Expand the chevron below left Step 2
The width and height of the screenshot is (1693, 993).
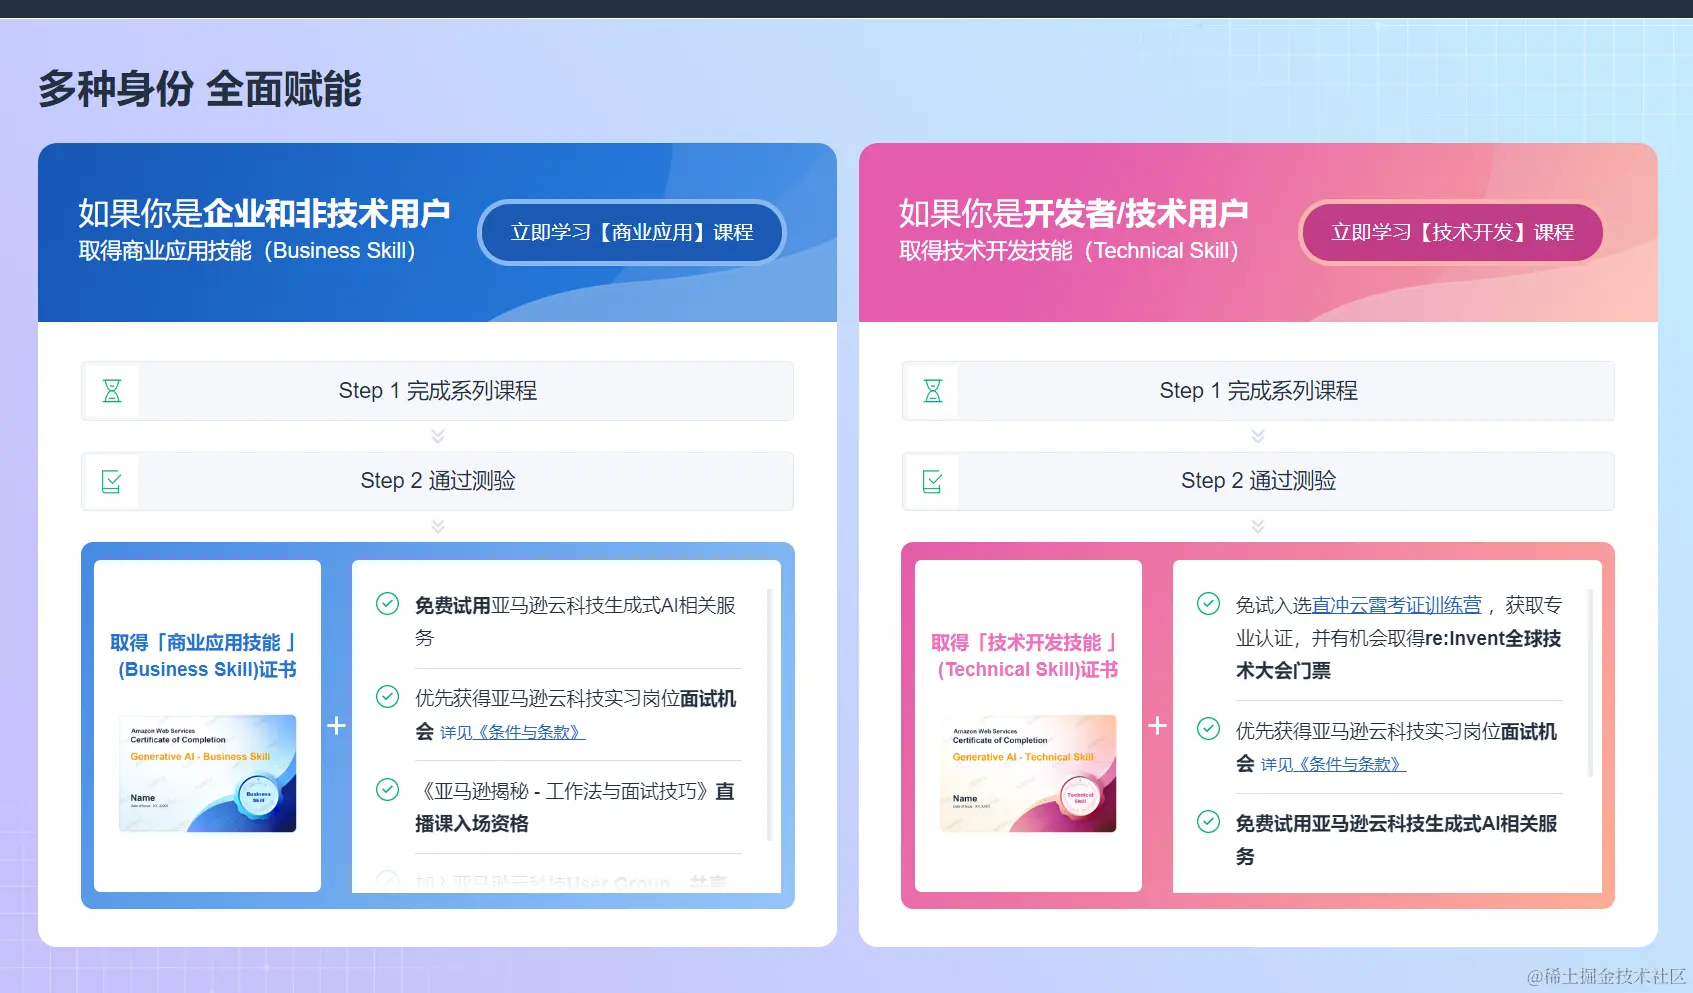(x=436, y=525)
